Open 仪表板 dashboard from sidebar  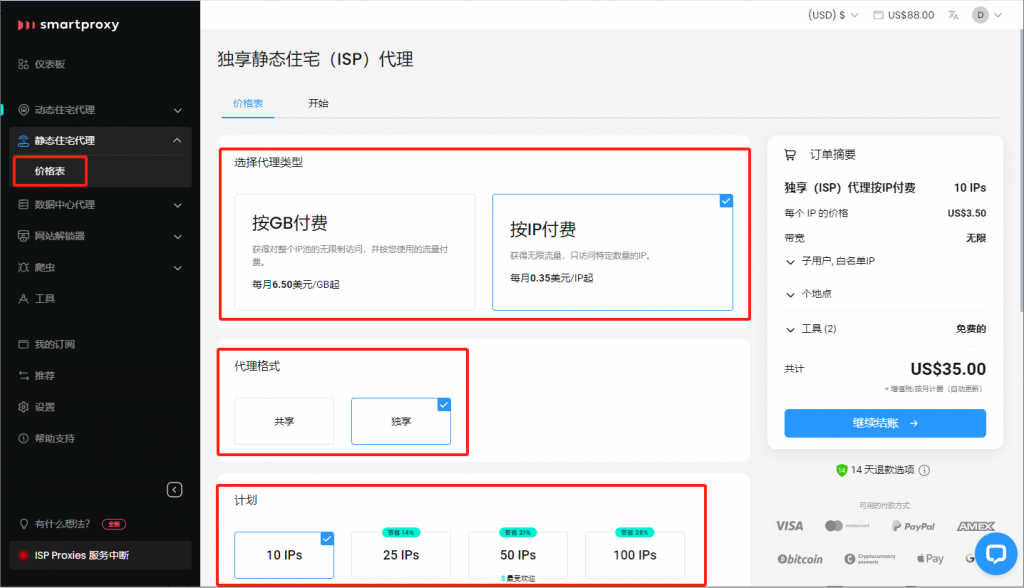point(49,64)
